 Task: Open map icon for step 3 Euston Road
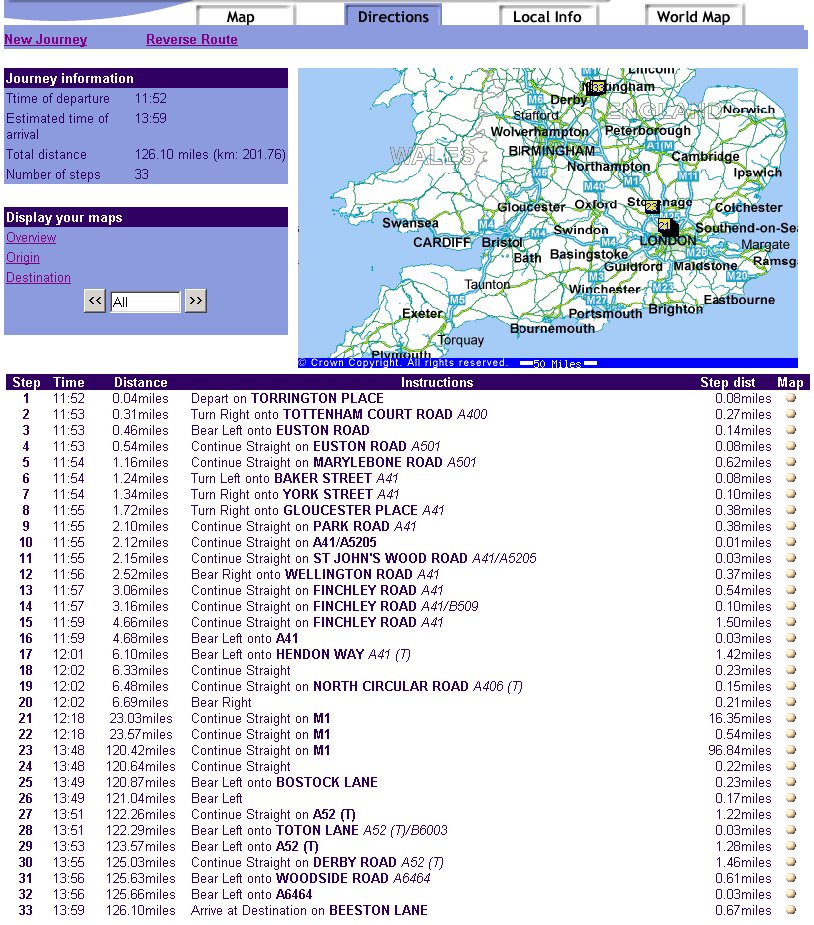point(790,430)
